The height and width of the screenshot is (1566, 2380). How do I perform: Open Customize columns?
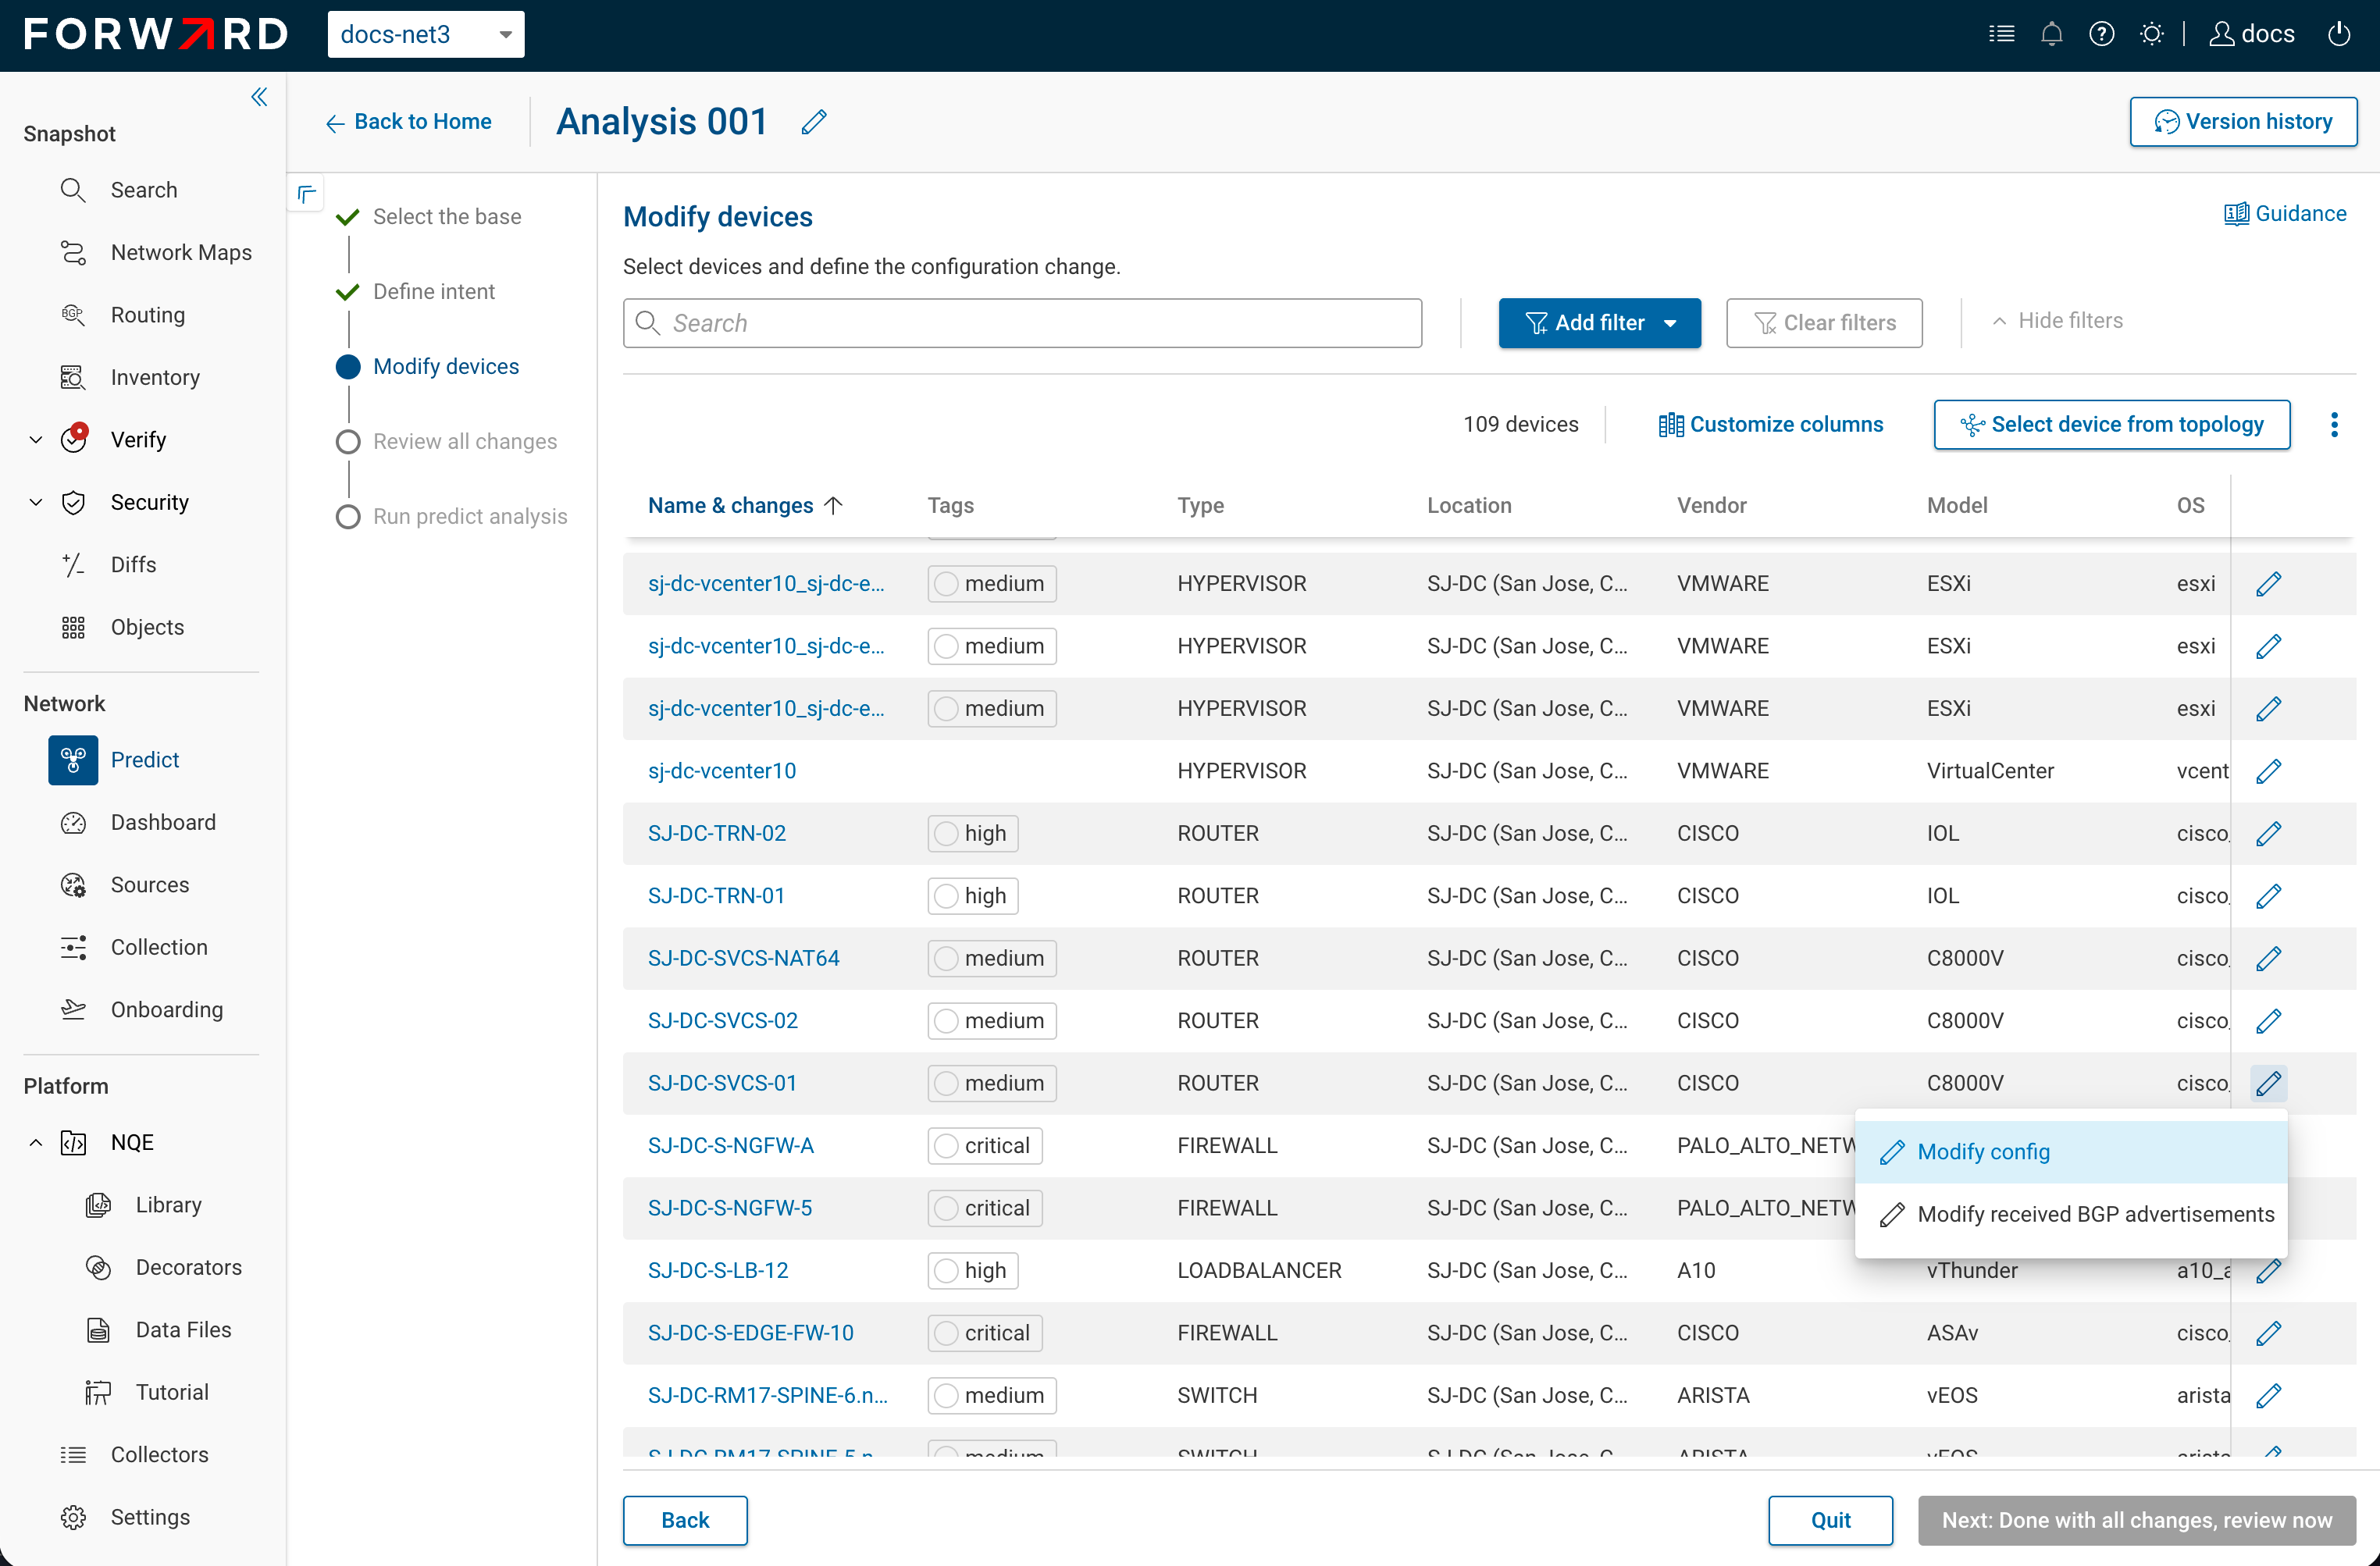click(x=1770, y=425)
